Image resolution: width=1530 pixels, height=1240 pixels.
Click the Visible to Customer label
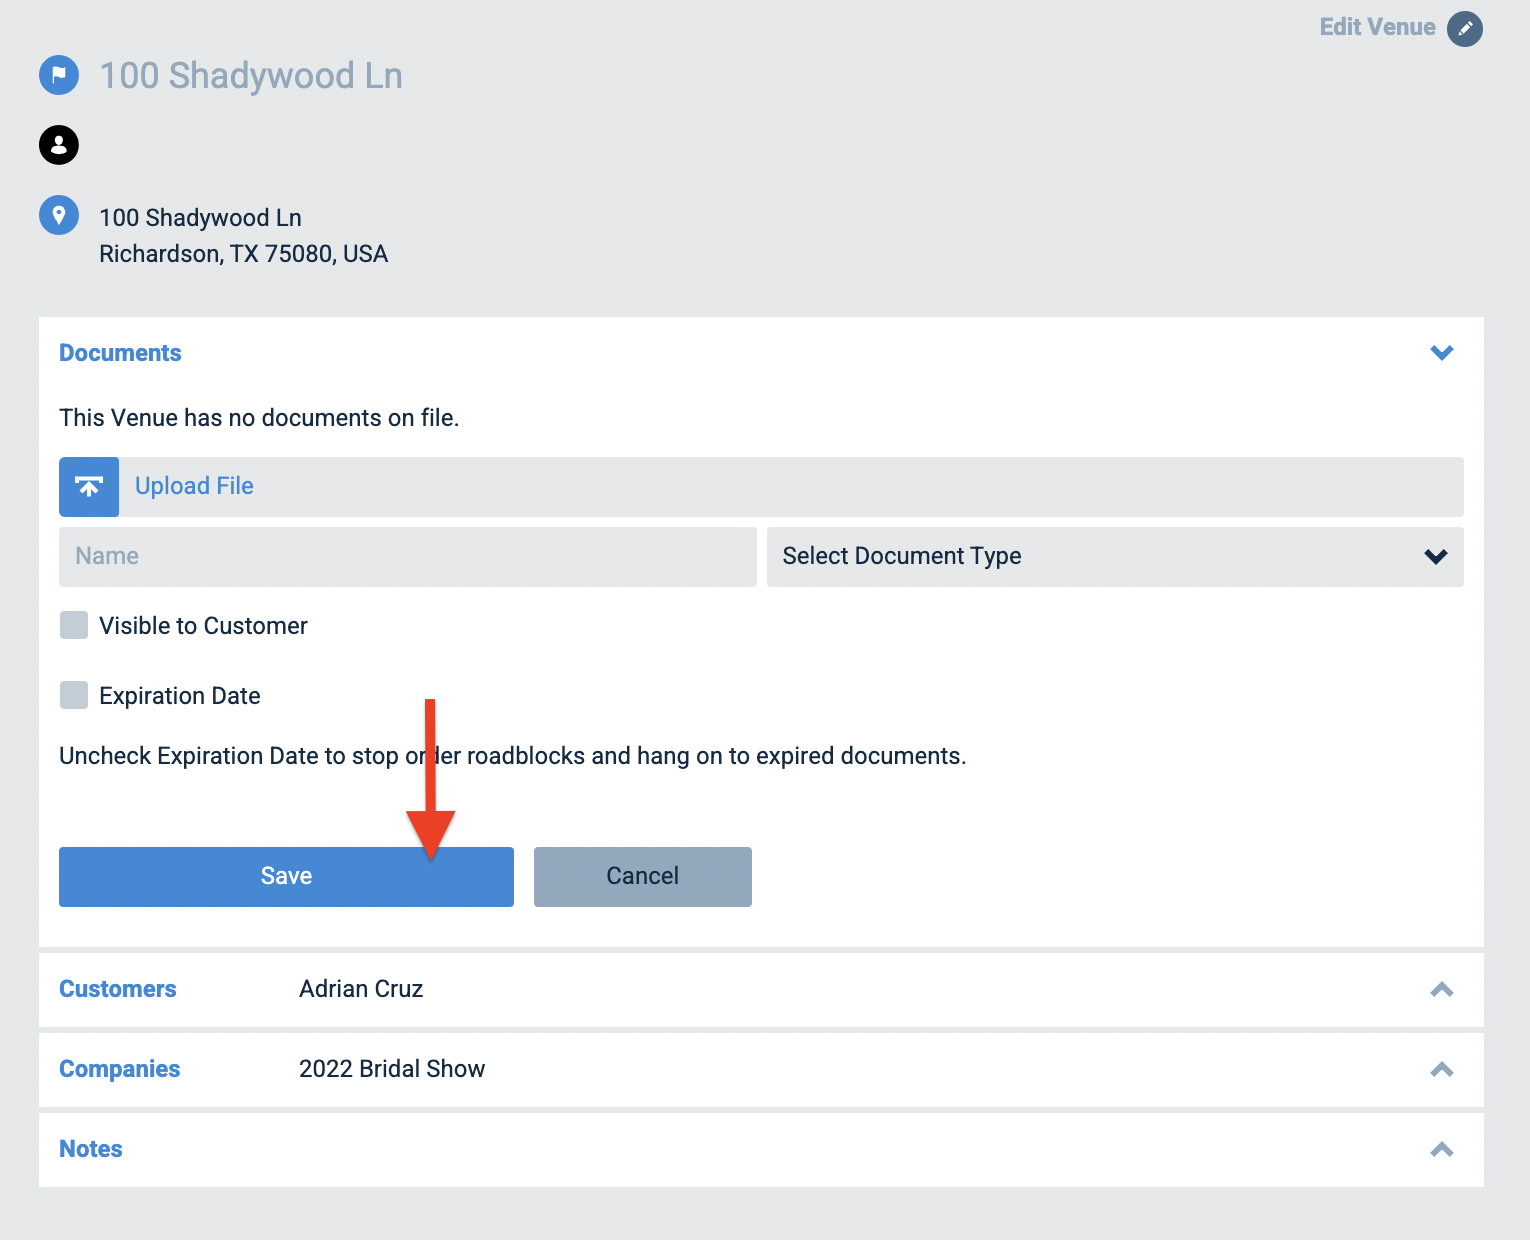click(x=203, y=626)
